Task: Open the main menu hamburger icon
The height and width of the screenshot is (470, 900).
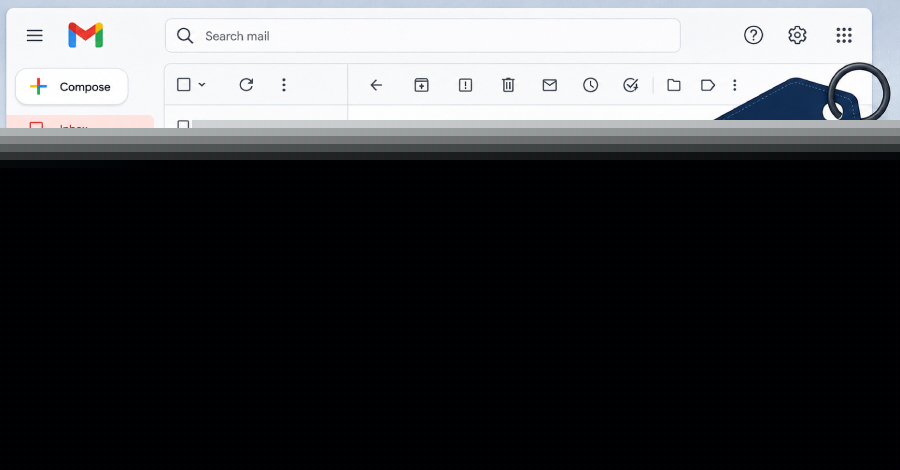Action: pyautogui.click(x=34, y=36)
